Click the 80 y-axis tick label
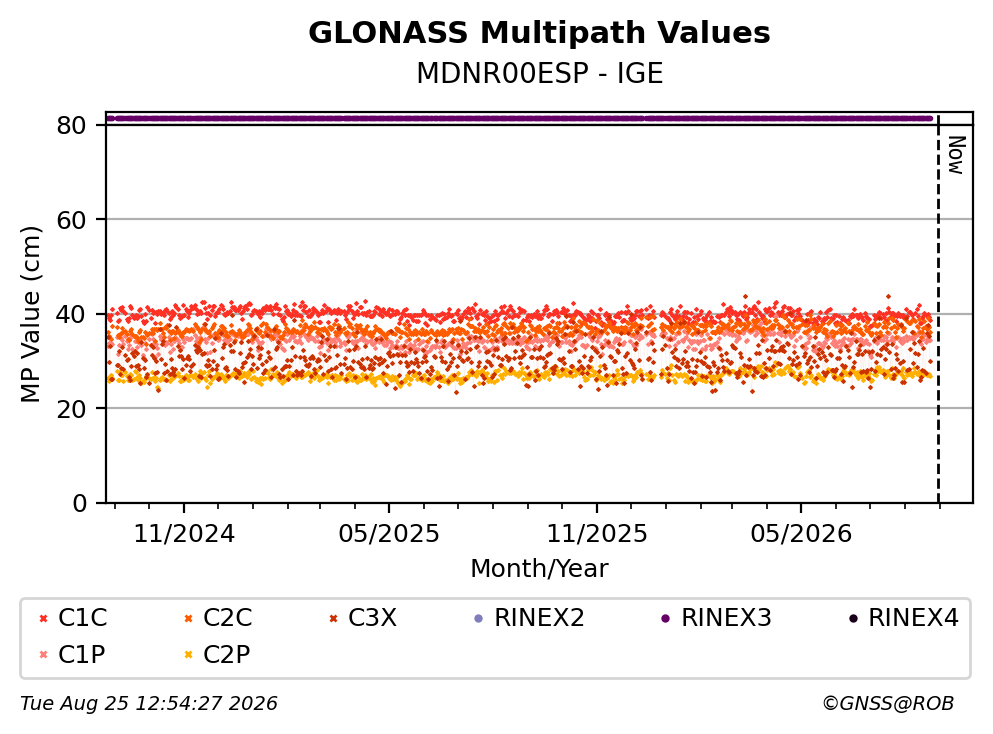Screen dimensions: 993x734 point(72,125)
